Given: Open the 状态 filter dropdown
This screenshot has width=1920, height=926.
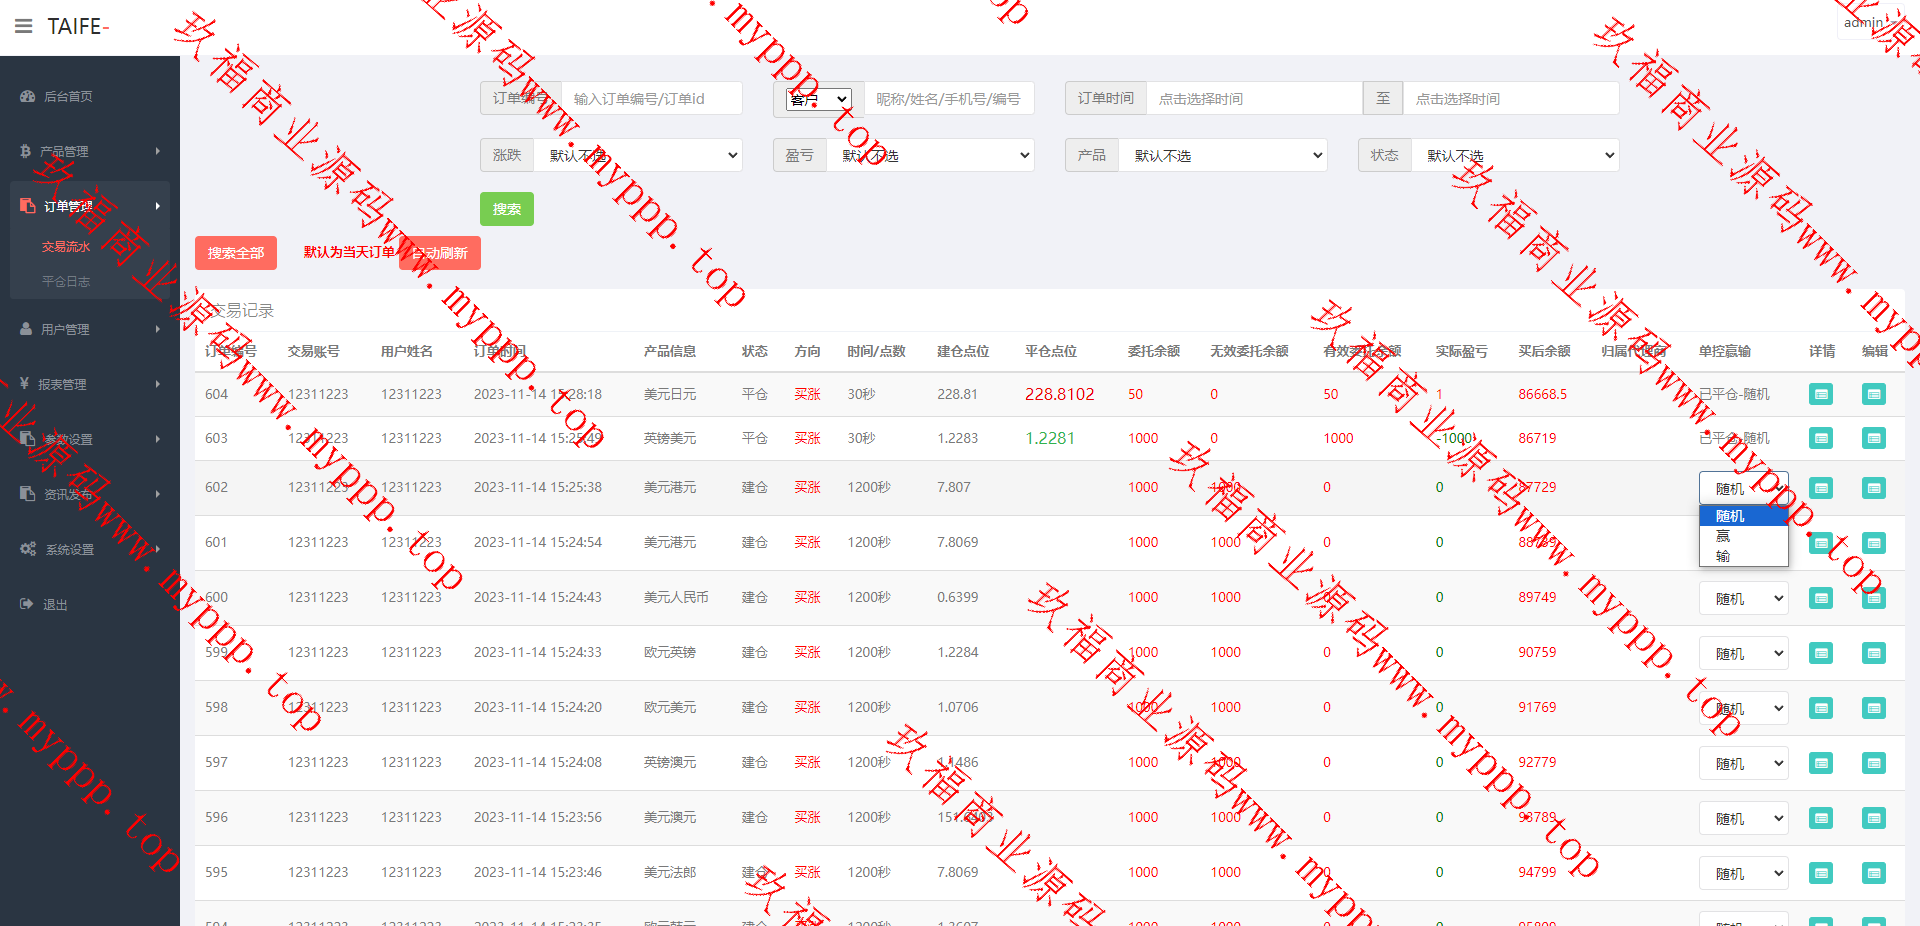Looking at the screenshot, I should pos(1516,155).
